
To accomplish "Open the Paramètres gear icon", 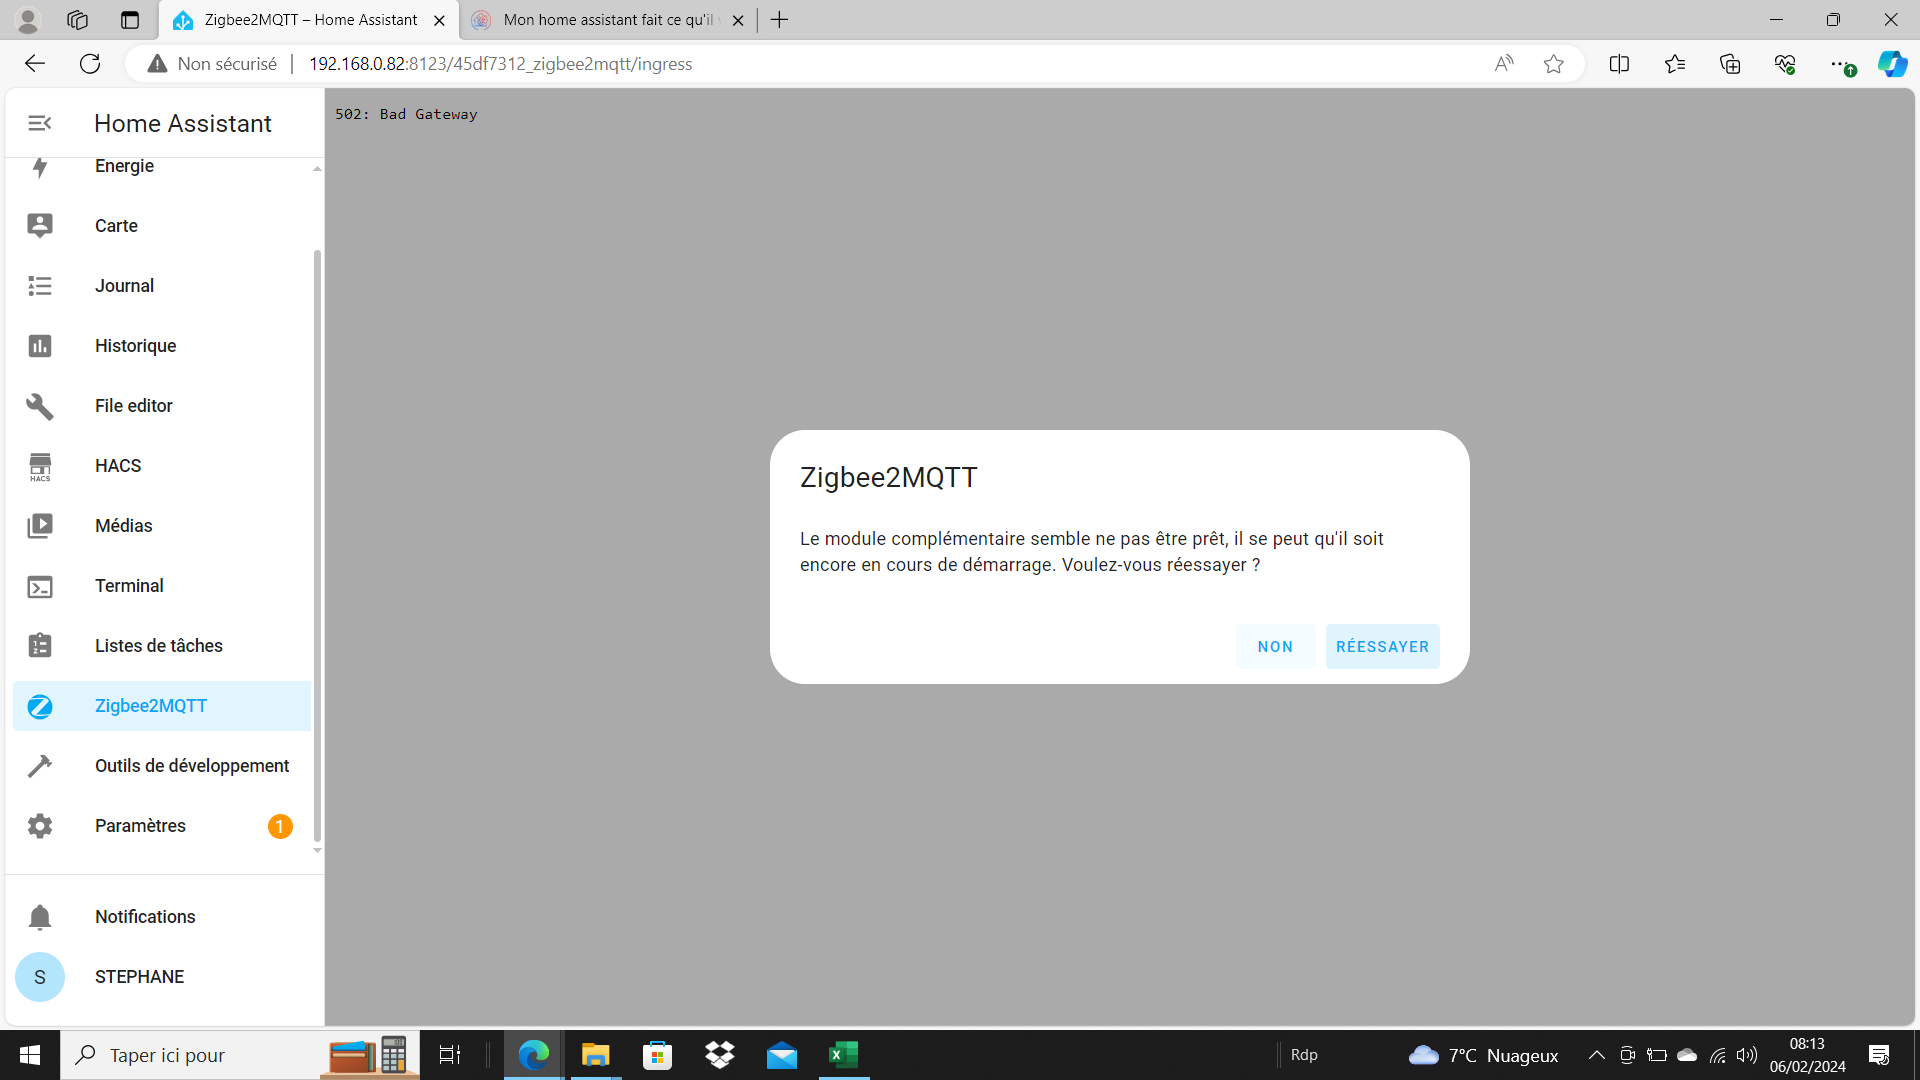I will pyautogui.click(x=40, y=826).
